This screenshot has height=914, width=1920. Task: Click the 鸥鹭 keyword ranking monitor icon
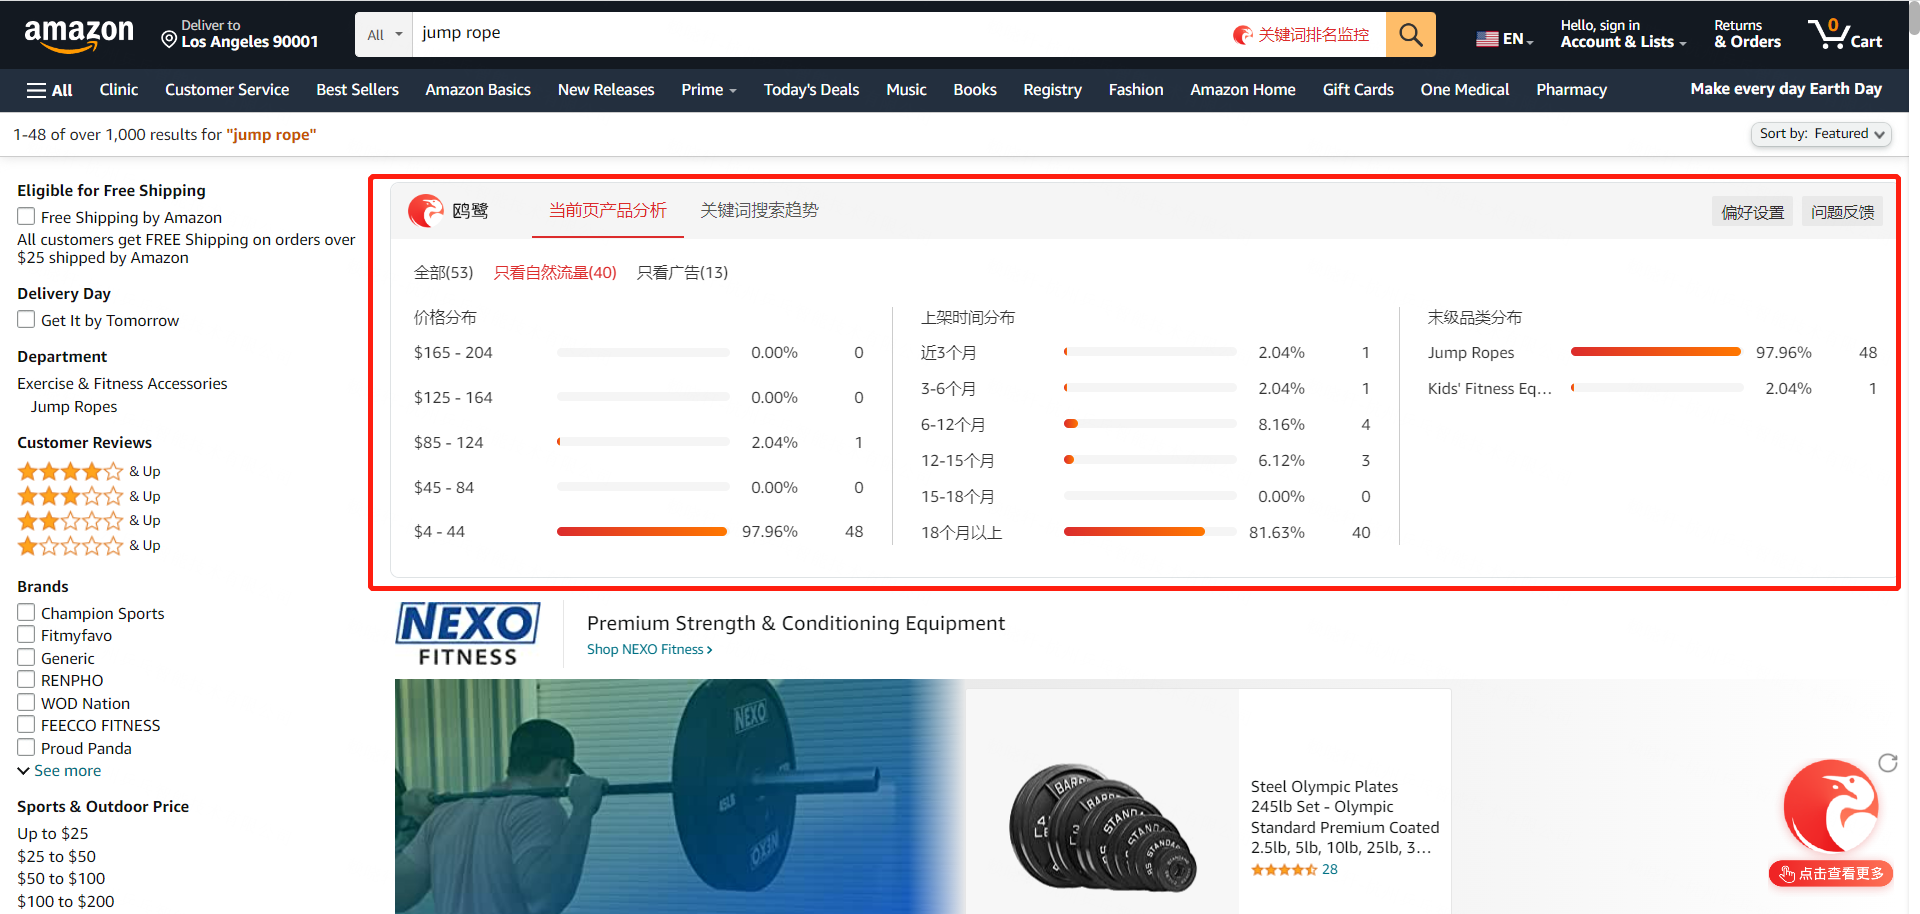pyautogui.click(x=1243, y=35)
